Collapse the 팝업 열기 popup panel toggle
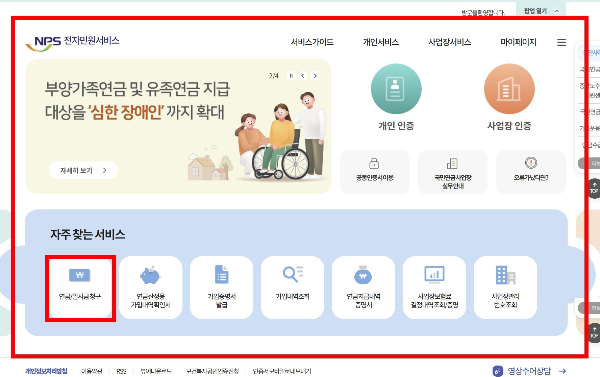The image size is (600, 377). 541,11
